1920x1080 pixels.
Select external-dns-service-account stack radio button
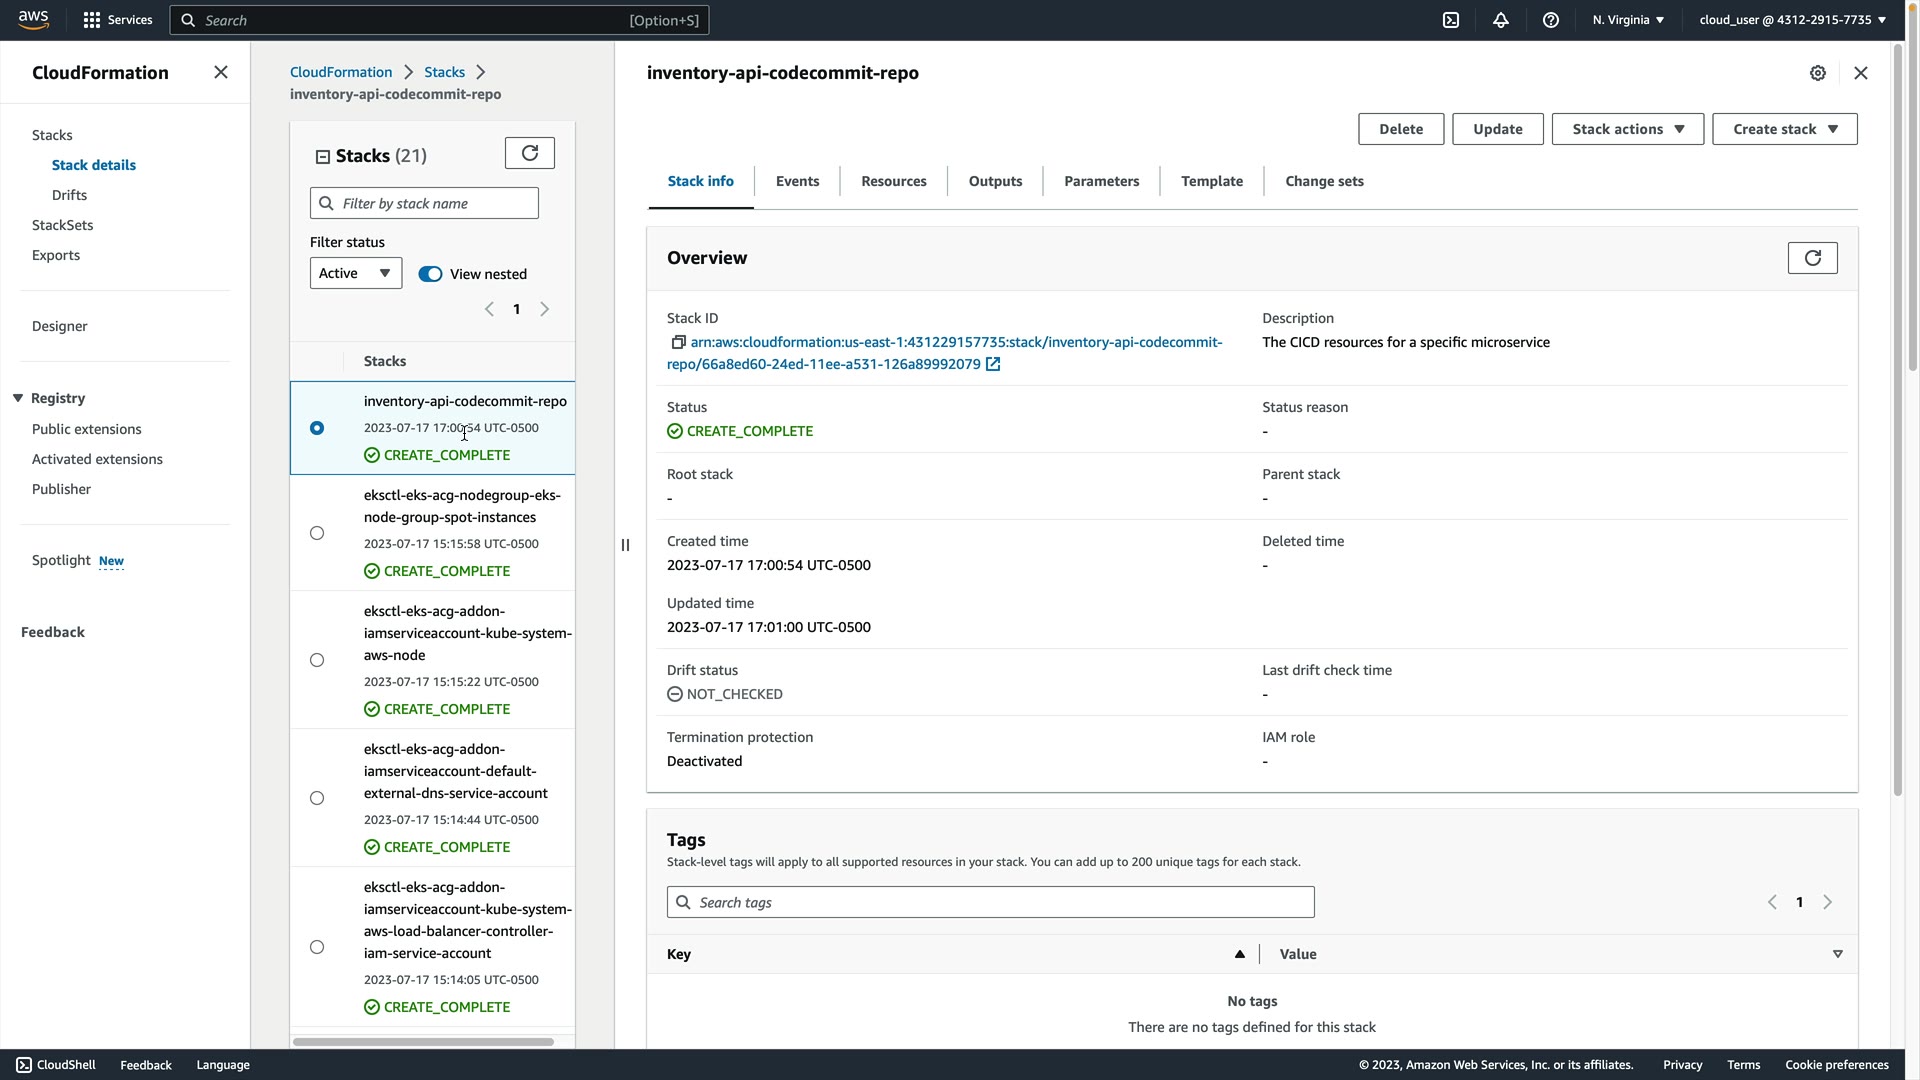(317, 798)
